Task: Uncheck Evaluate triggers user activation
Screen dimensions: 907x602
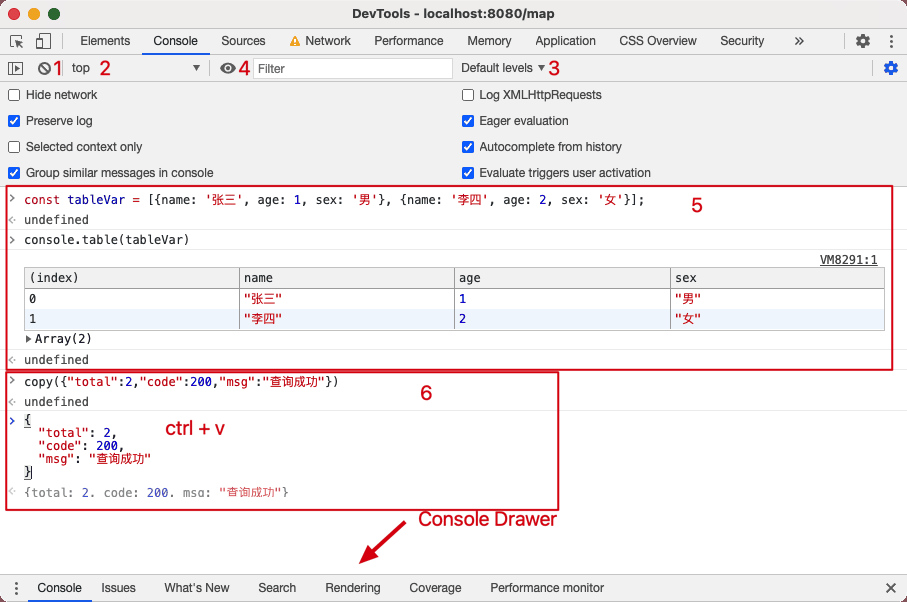Action: click(468, 173)
